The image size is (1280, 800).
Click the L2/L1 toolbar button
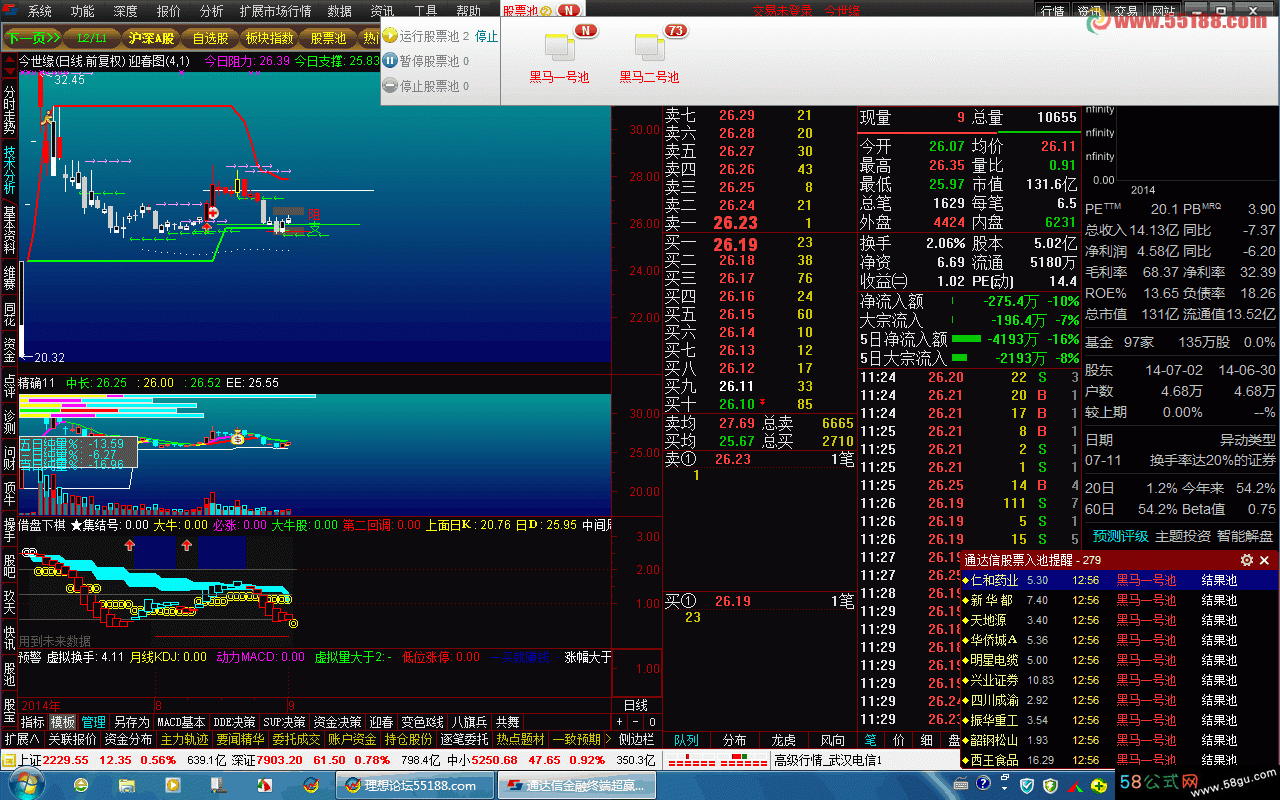coord(92,38)
